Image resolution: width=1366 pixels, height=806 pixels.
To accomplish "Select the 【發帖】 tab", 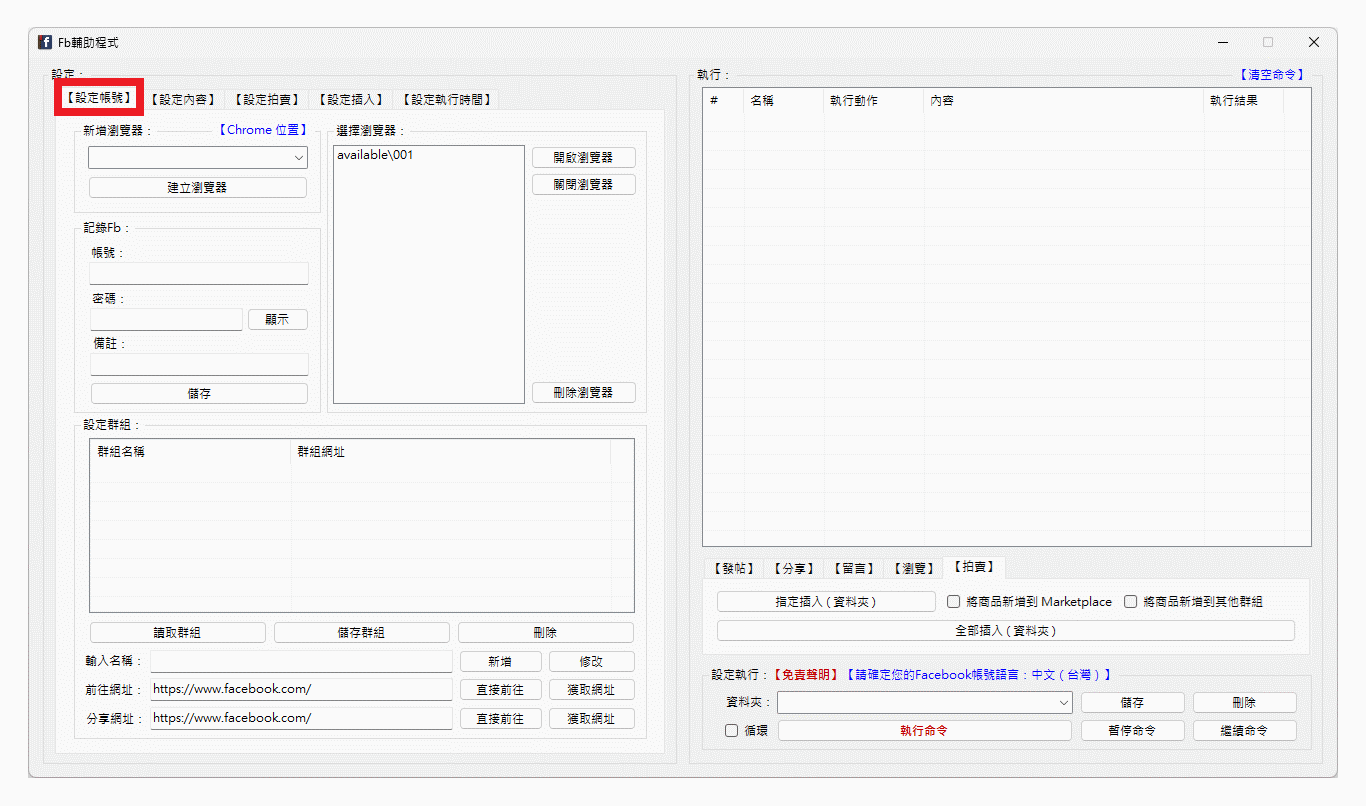I will tap(732, 567).
